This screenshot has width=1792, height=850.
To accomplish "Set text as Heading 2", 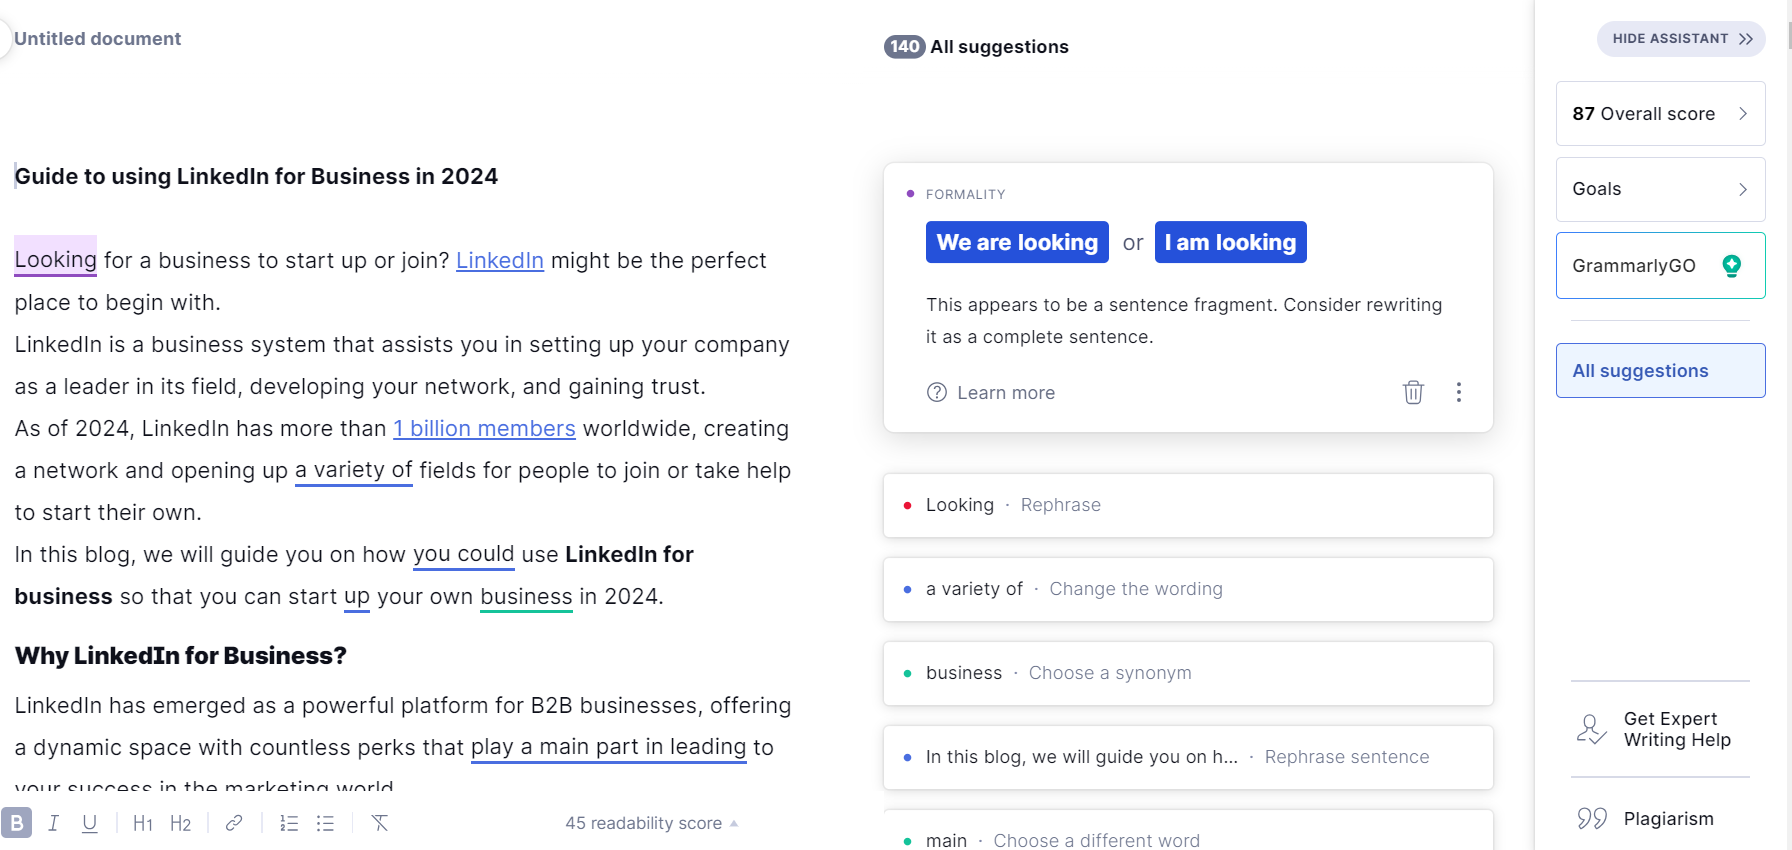I will (180, 823).
